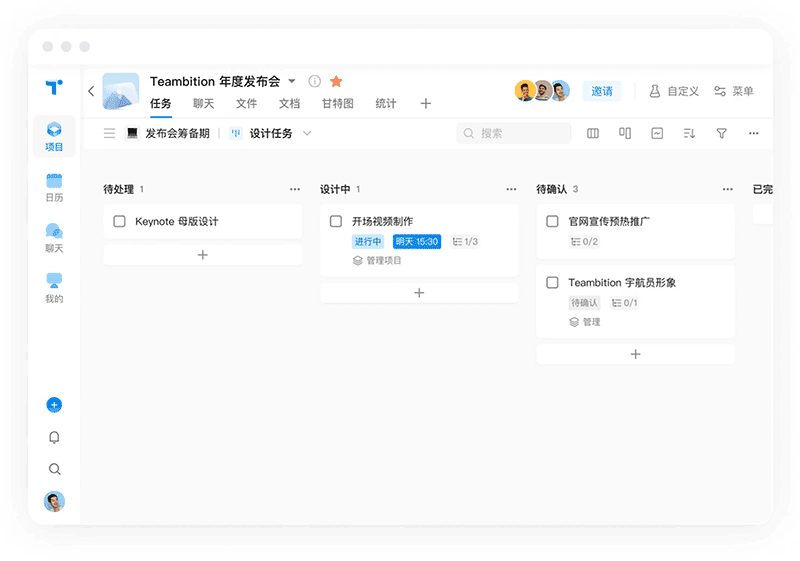Select 发布会筹备期 task group
The height and width of the screenshot is (561, 800).
tap(168, 134)
